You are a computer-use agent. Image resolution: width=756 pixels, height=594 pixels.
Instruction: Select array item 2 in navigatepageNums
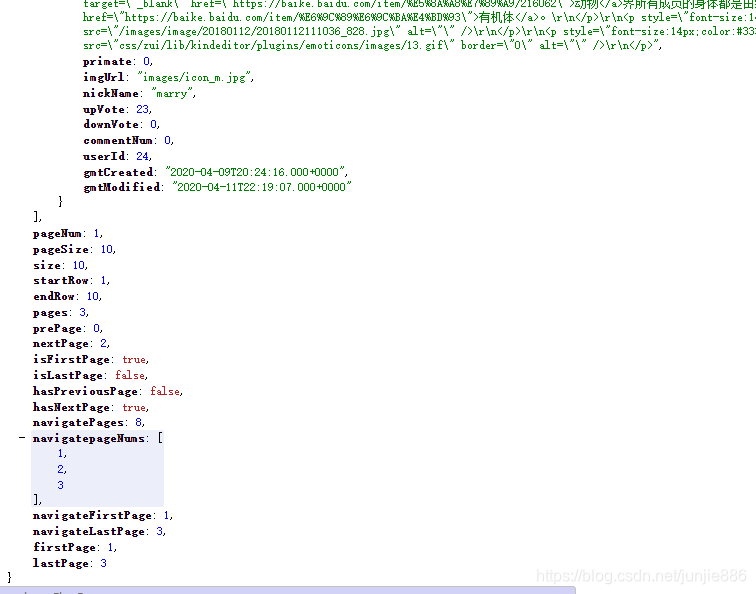coord(60,469)
